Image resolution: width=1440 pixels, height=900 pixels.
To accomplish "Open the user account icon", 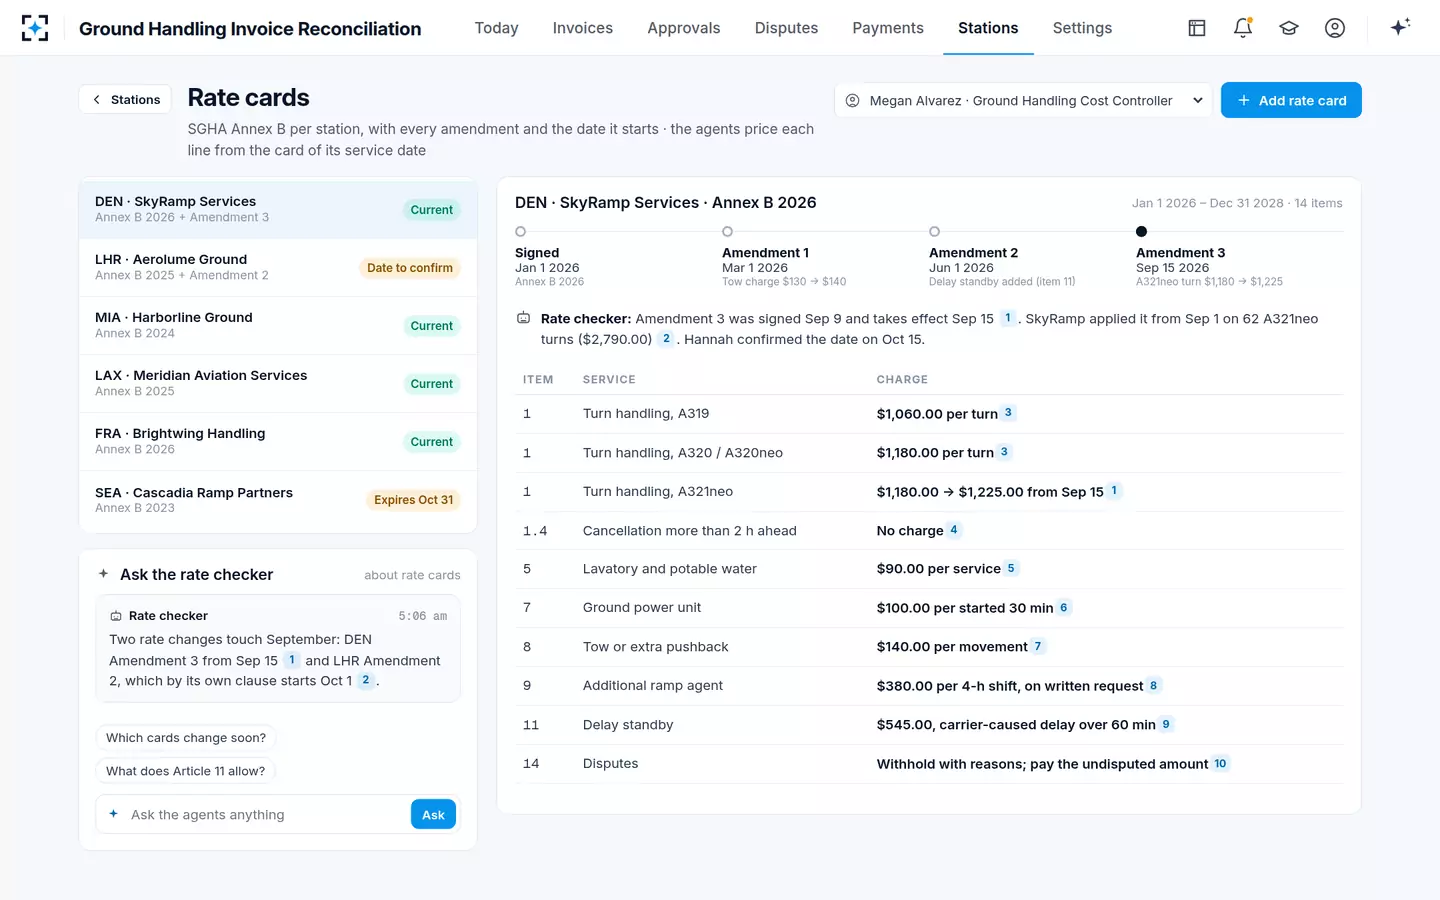I will click(1335, 28).
